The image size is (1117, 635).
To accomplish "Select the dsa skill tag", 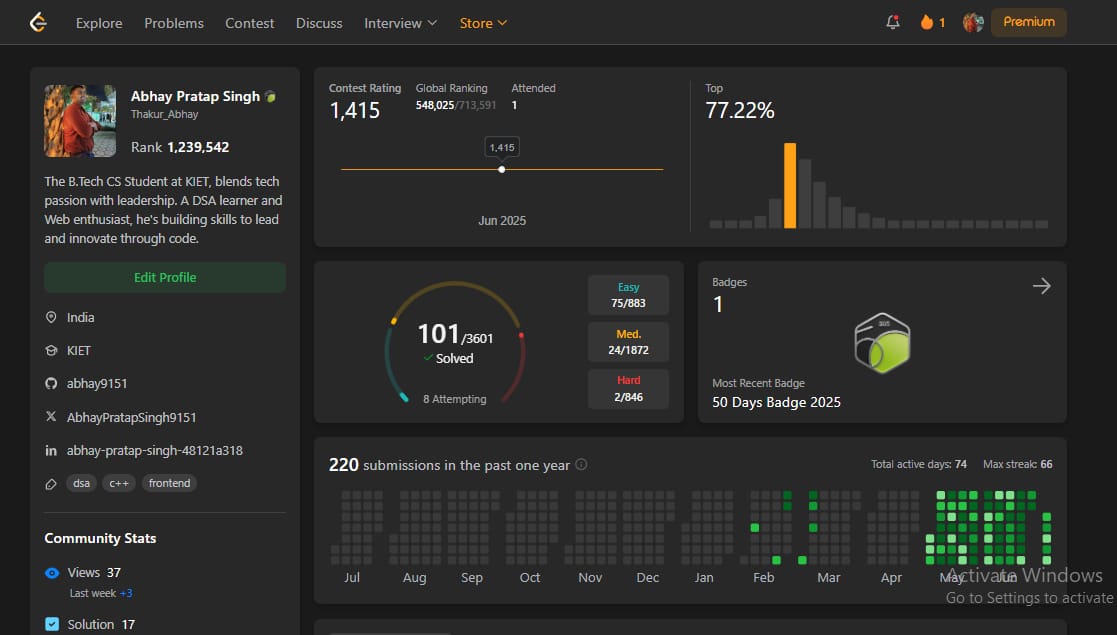I will click(x=82, y=483).
